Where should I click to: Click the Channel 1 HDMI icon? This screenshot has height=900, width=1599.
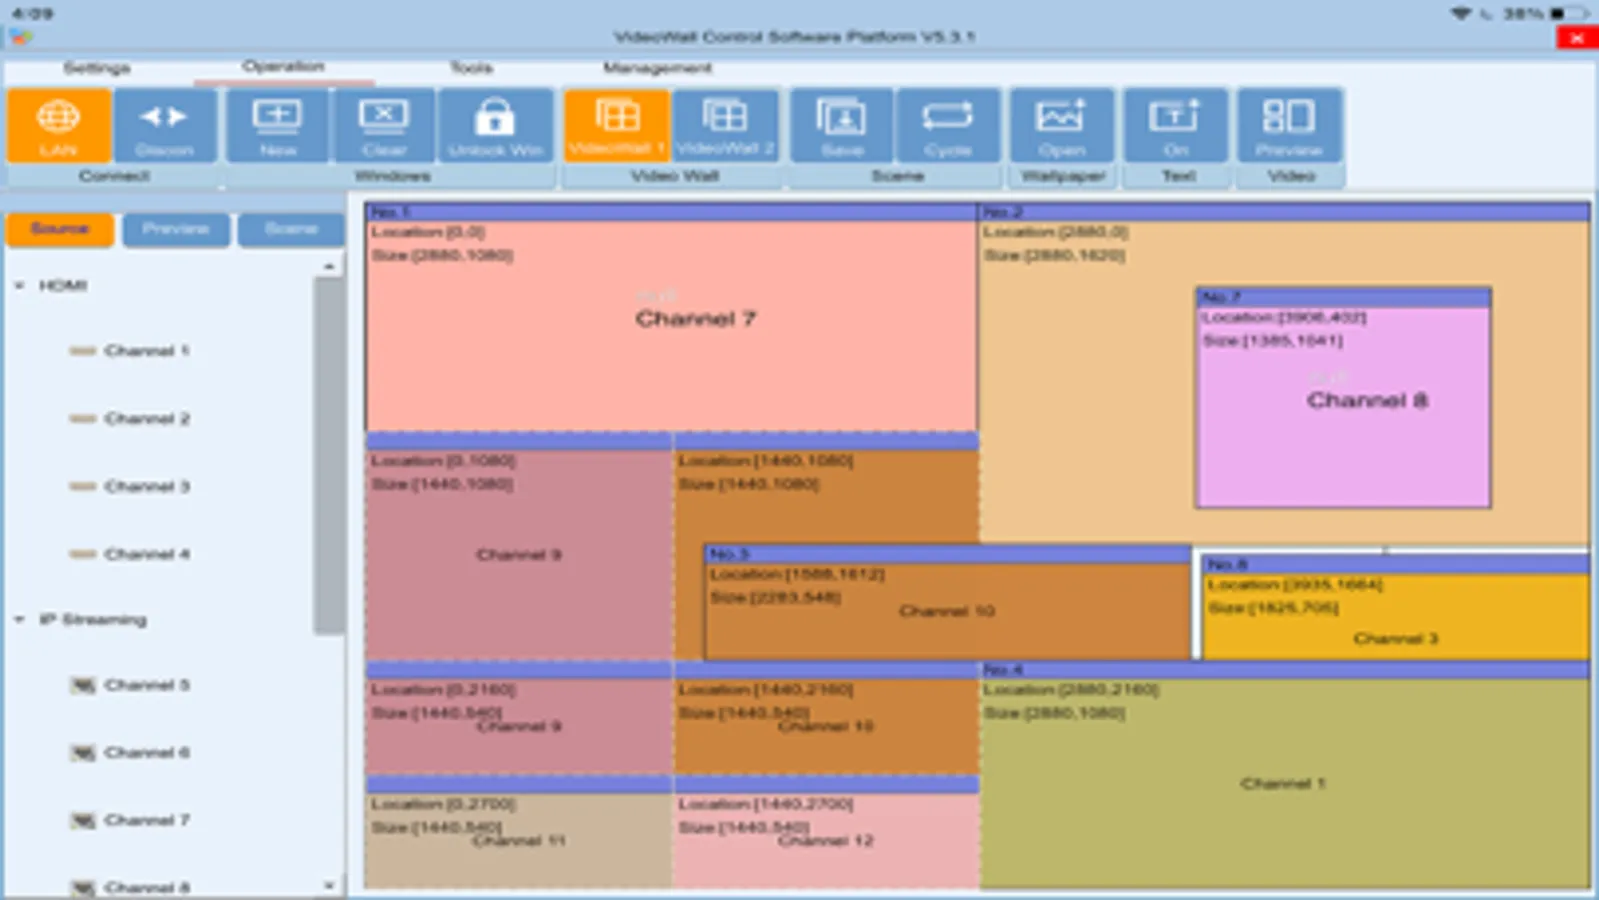click(x=83, y=351)
